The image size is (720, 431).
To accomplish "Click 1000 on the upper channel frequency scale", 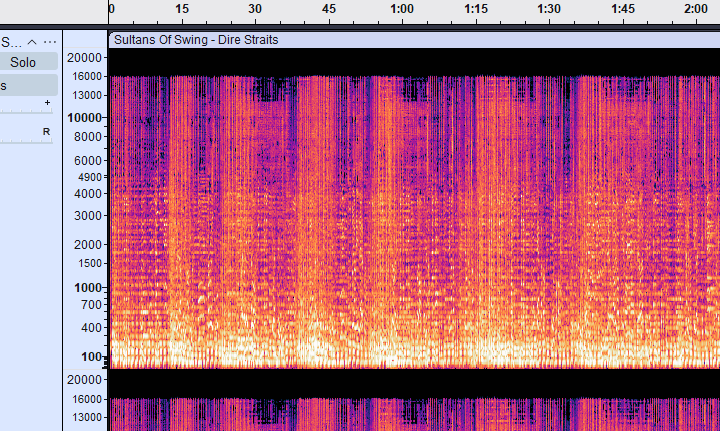I will tap(88, 287).
